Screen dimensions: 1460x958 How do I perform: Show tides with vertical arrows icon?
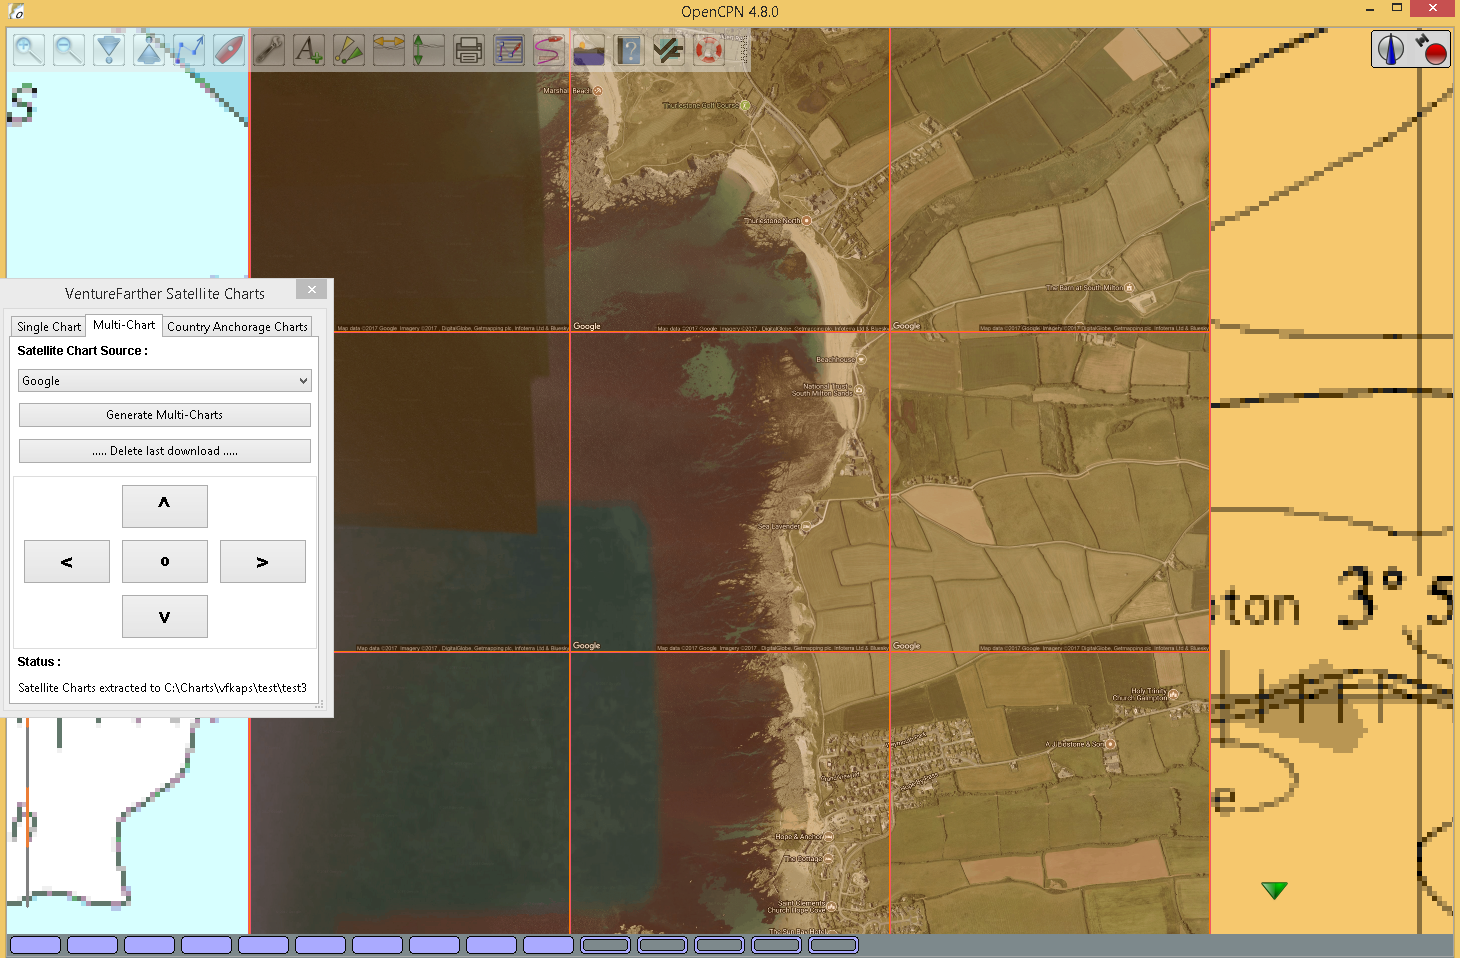coord(429,49)
